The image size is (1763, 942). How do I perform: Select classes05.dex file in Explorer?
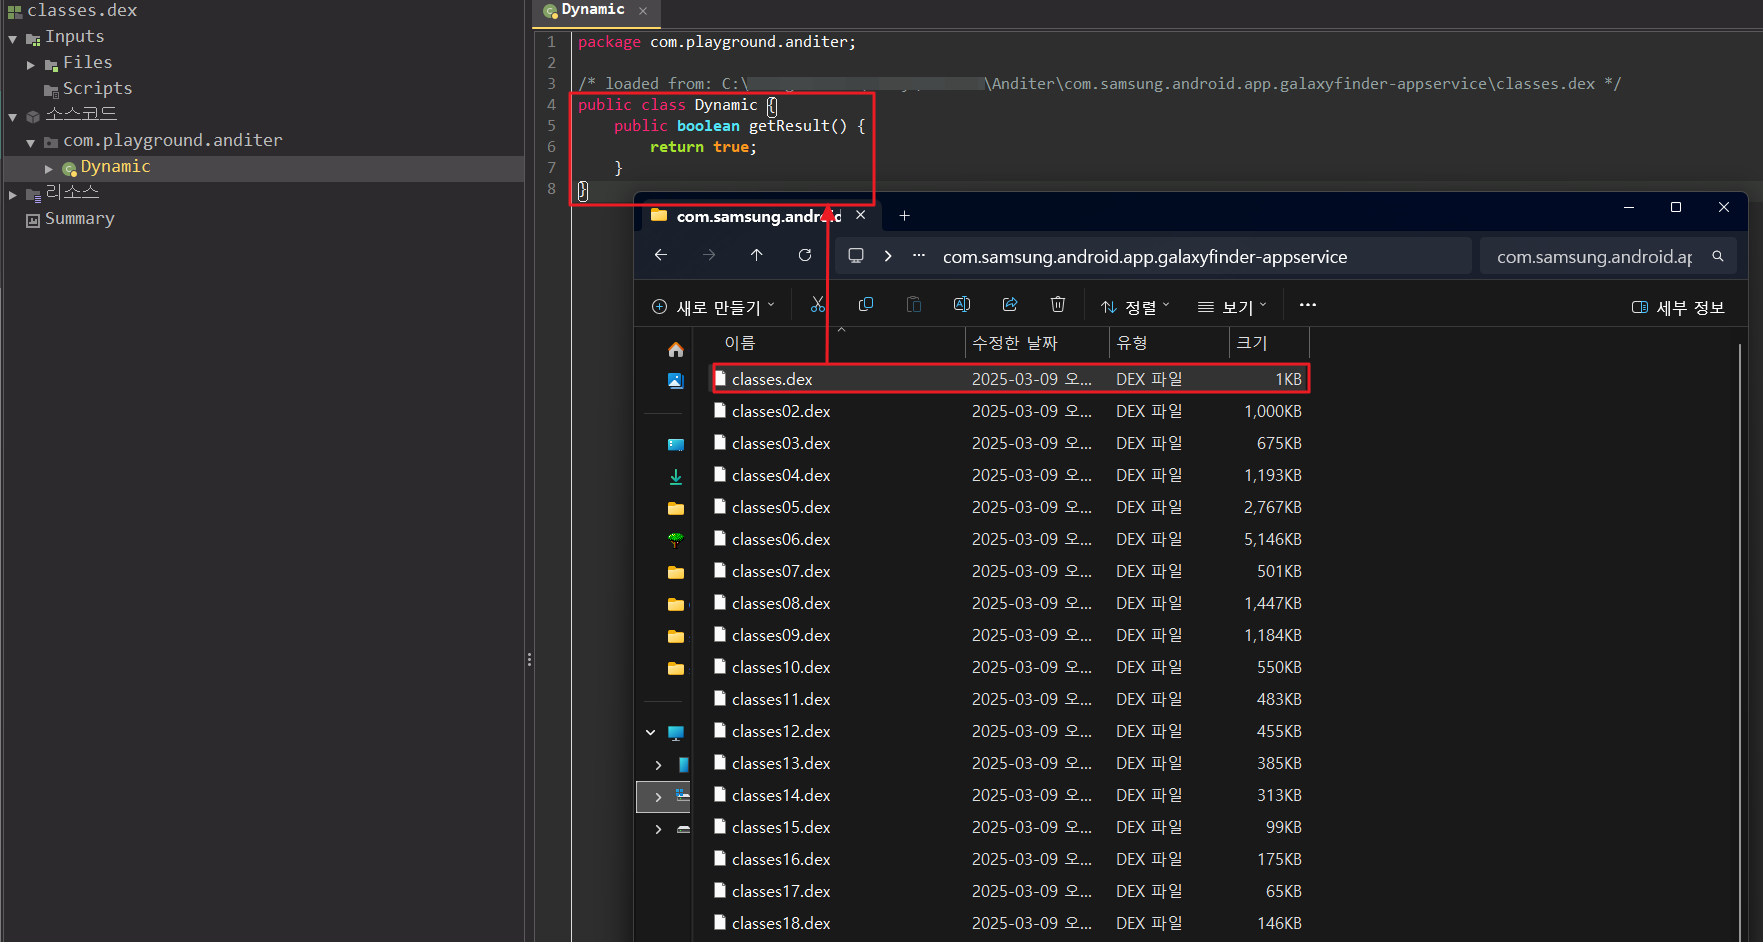click(x=1009, y=507)
